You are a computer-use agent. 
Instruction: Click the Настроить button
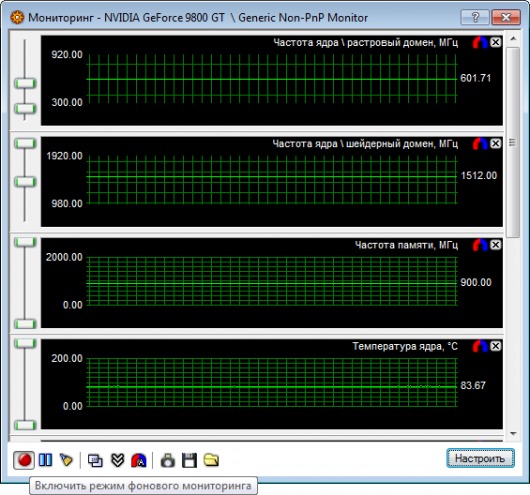coord(480,458)
